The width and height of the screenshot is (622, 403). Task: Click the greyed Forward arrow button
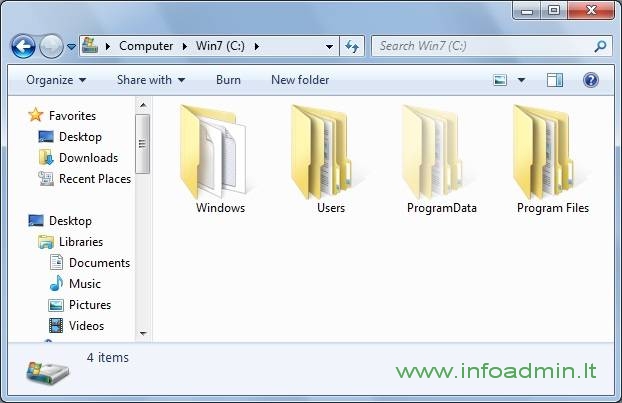coord(52,46)
